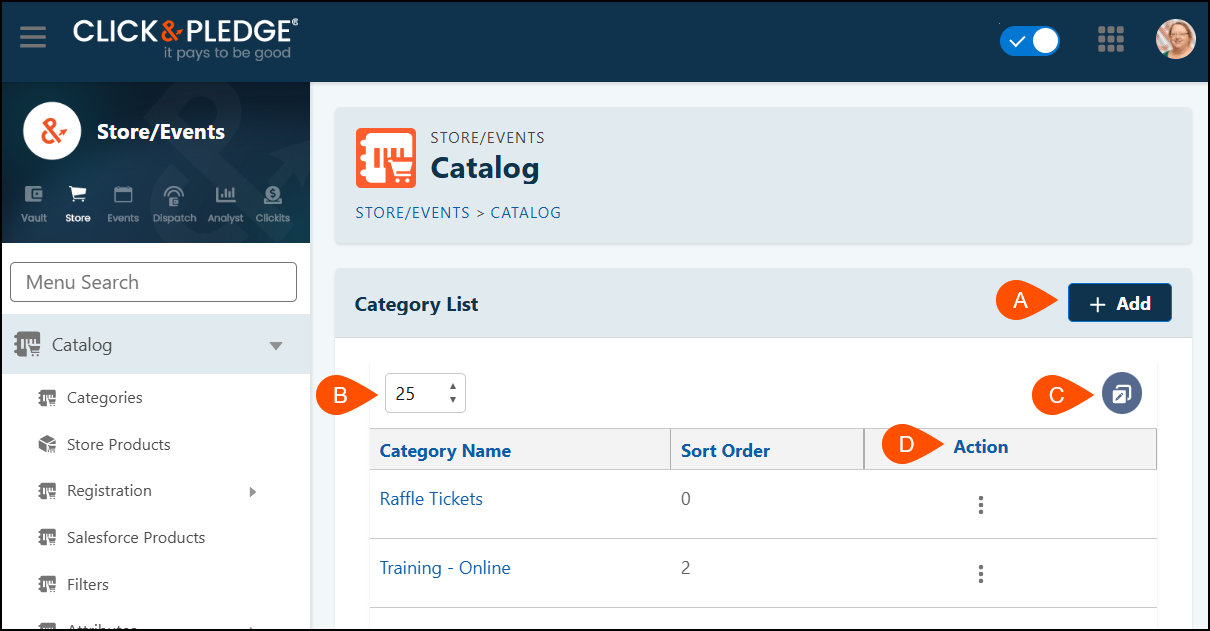Select the Events calendar icon
This screenshot has height=631, width=1210.
[122, 203]
